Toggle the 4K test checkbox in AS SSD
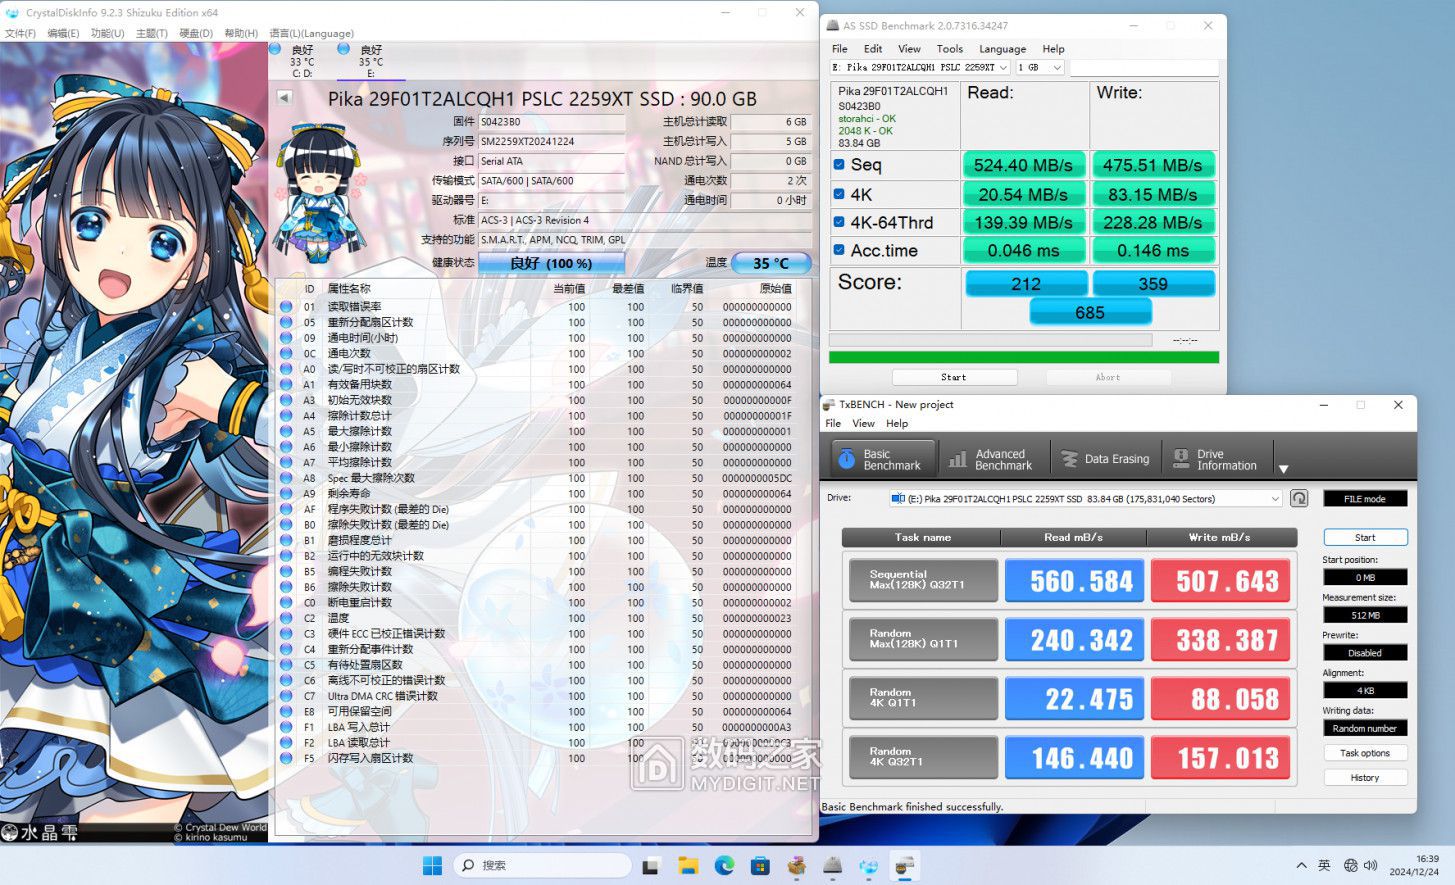Image resolution: width=1455 pixels, height=885 pixels. [x=839, y=194]
